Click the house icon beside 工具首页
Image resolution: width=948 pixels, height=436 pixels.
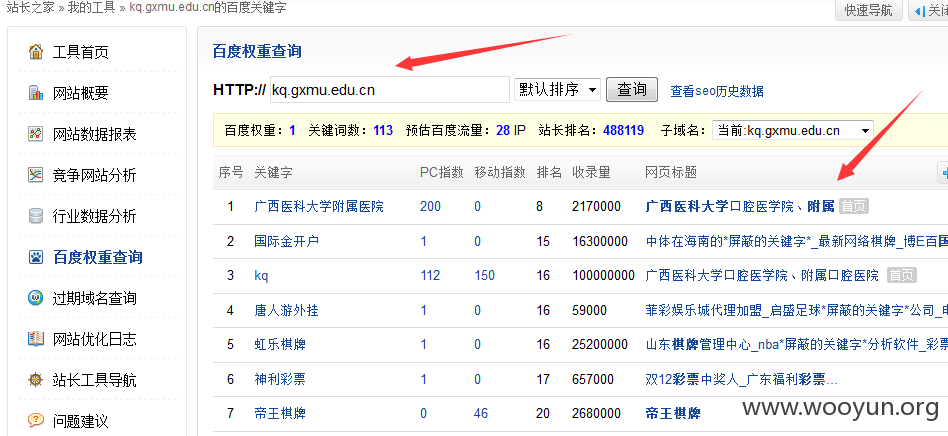pos(36,52)
